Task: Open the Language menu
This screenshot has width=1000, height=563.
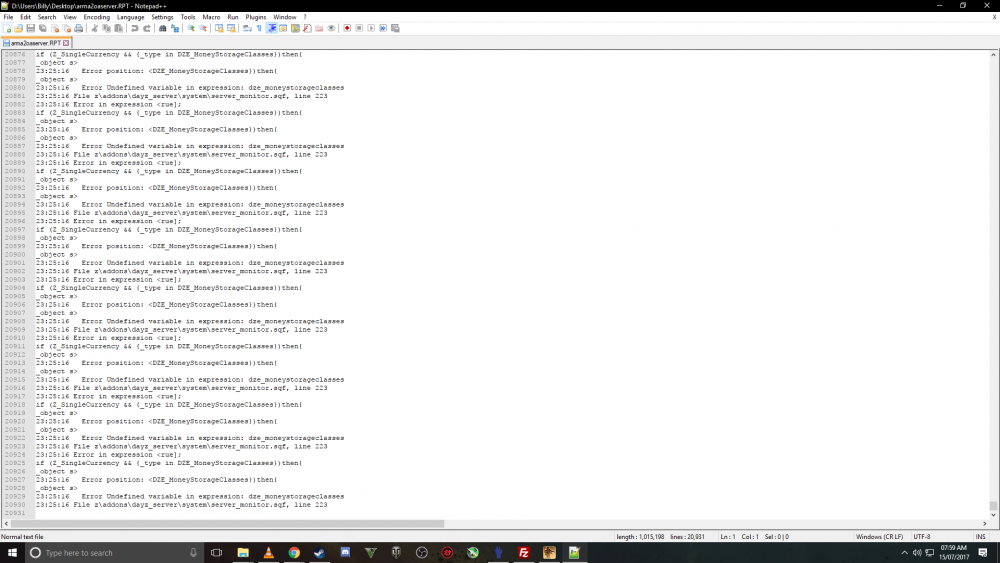Action: point(130,17)
